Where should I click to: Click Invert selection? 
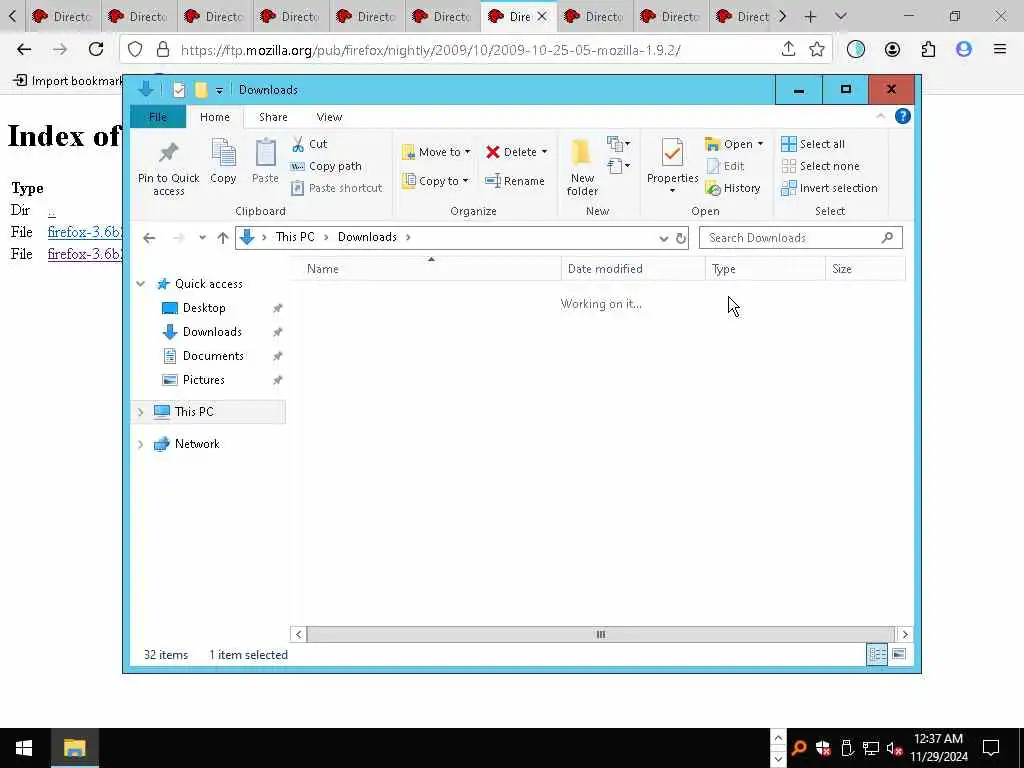click(x=829, y=188)
